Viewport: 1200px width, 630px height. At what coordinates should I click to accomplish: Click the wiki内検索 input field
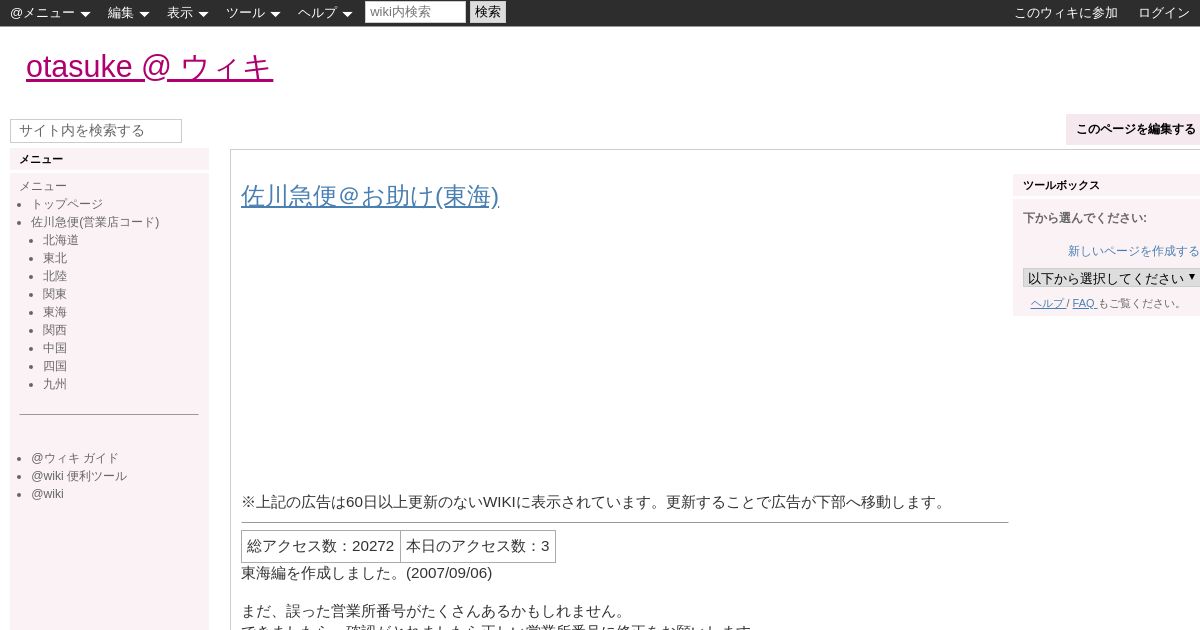[x=415, y=12]
